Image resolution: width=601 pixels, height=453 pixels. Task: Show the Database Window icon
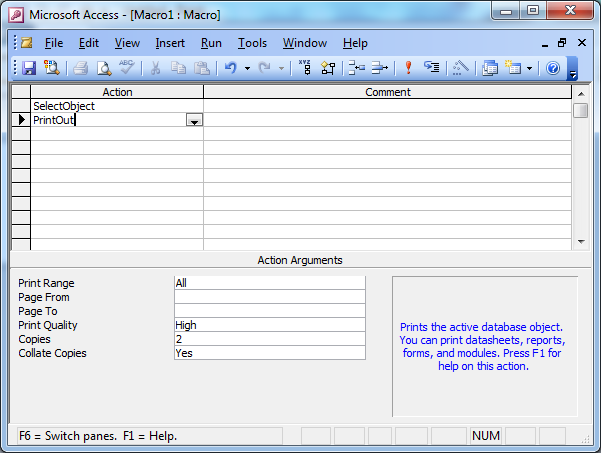pos(489,68)
